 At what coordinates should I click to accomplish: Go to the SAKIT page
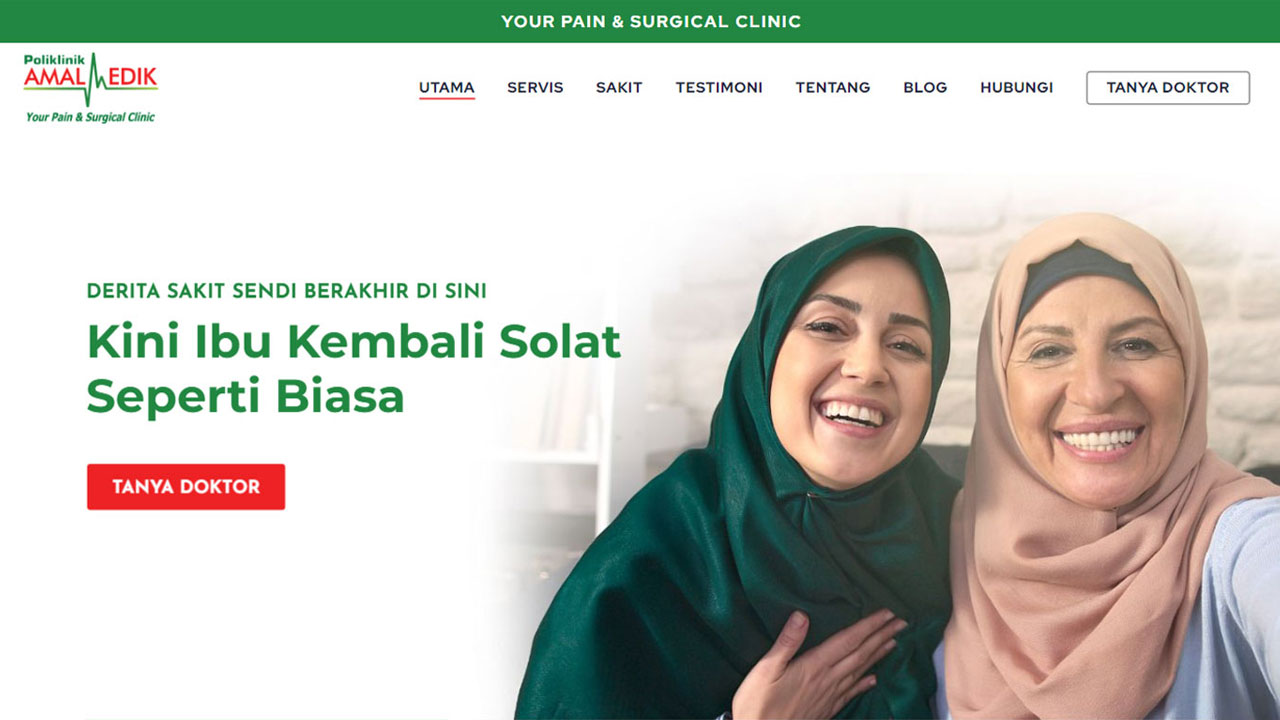click(619, 87)
